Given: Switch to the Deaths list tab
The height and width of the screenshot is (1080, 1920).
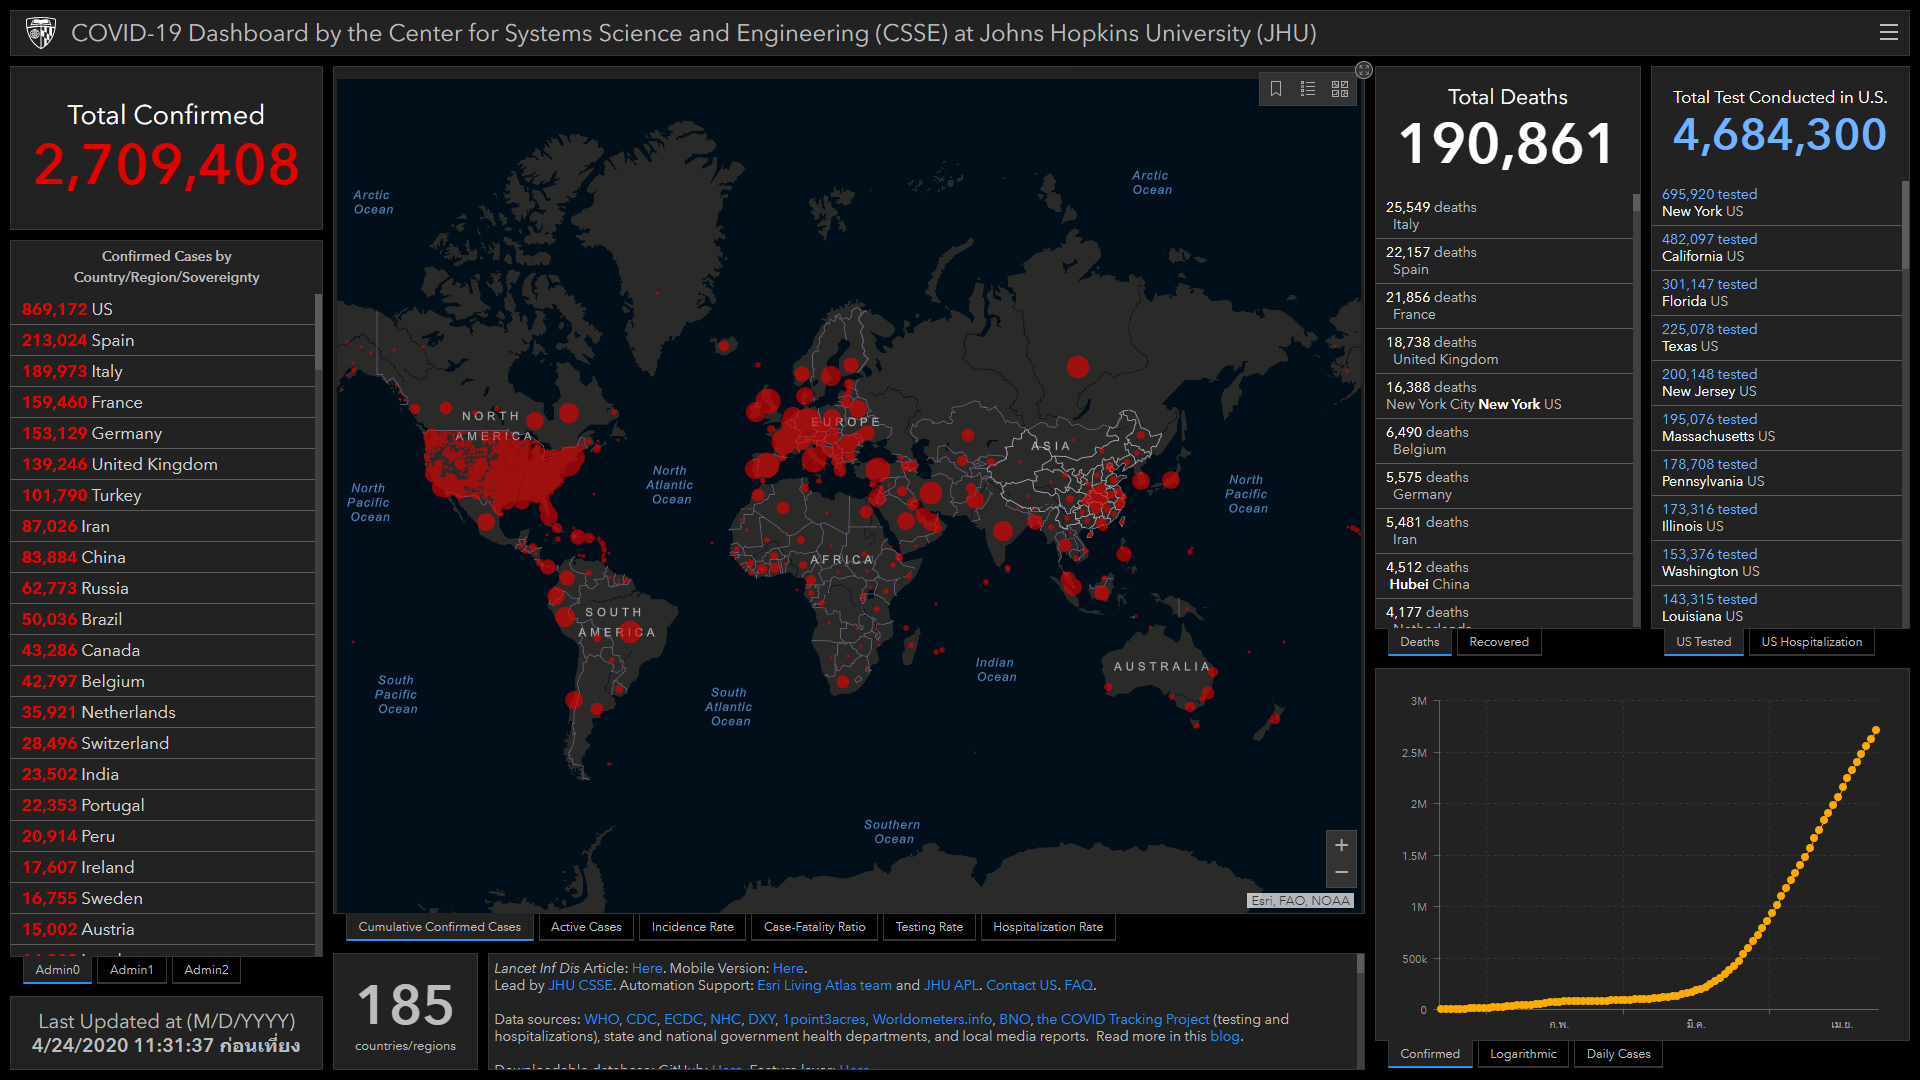Looking at the screenshot, I should coord(1419,642).
